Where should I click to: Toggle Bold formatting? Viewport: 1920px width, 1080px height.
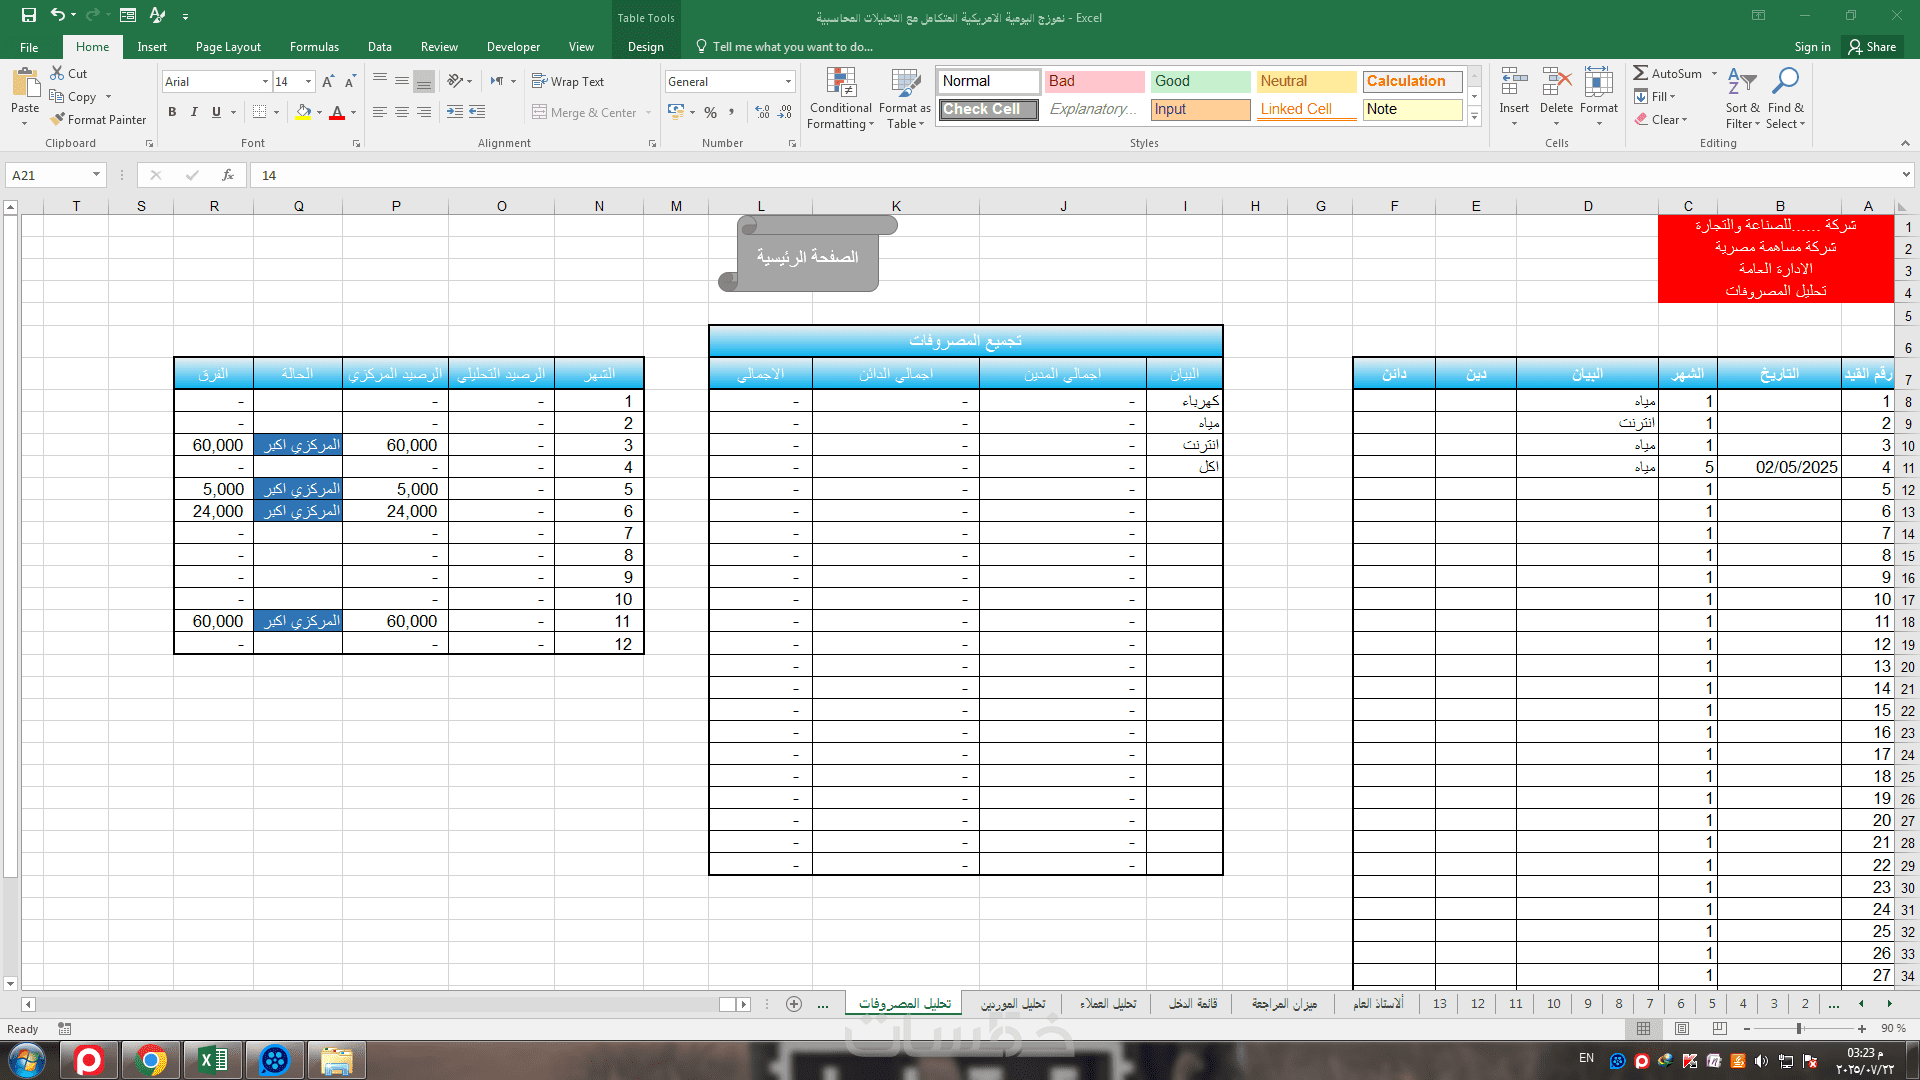click(x=172, y=112)
